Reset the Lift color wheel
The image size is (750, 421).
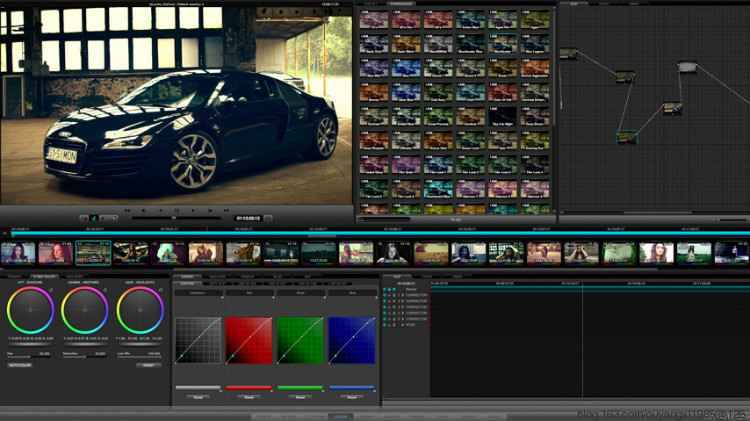coord(51,289)
